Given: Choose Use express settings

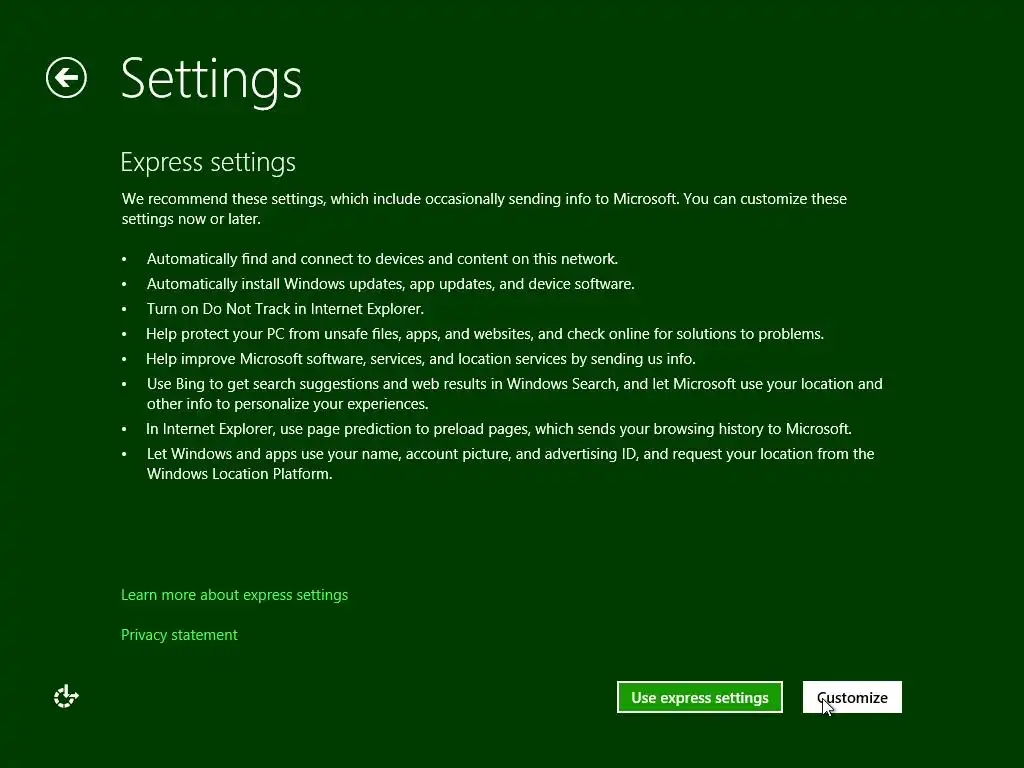Looking at the screenshot, I should (x=699, y=697).
